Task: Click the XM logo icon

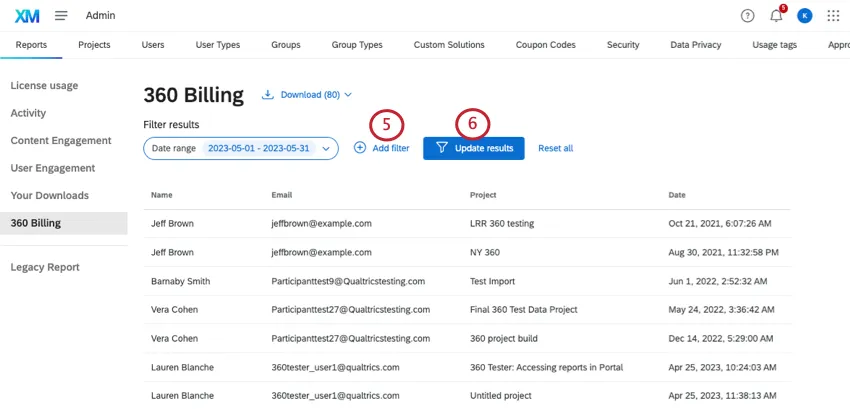Action: click(27, 16)
